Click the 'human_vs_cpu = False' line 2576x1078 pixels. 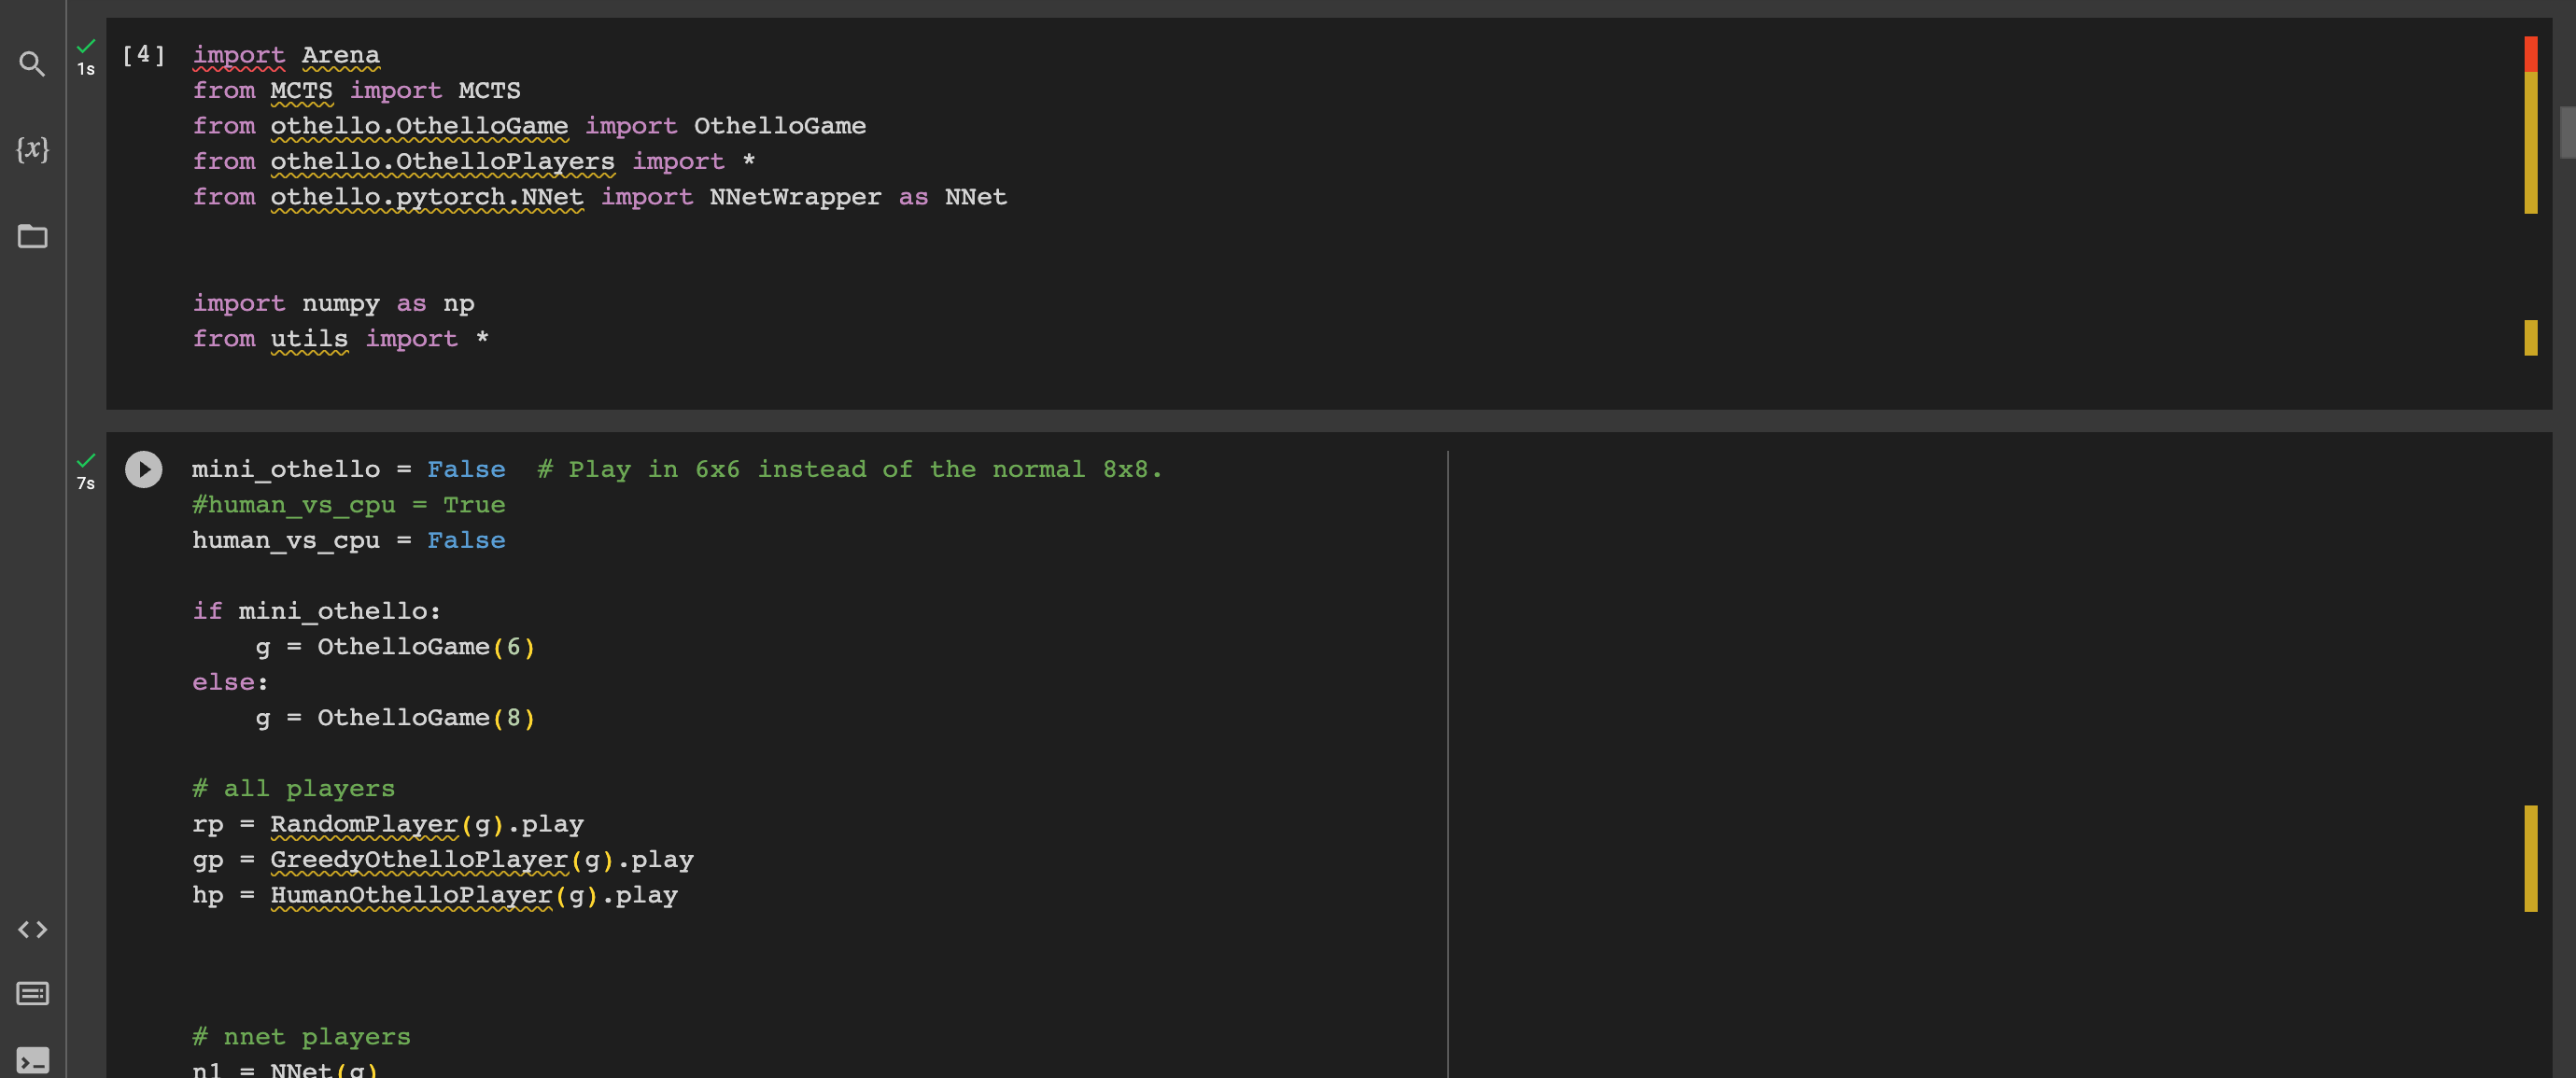[348, 540]
